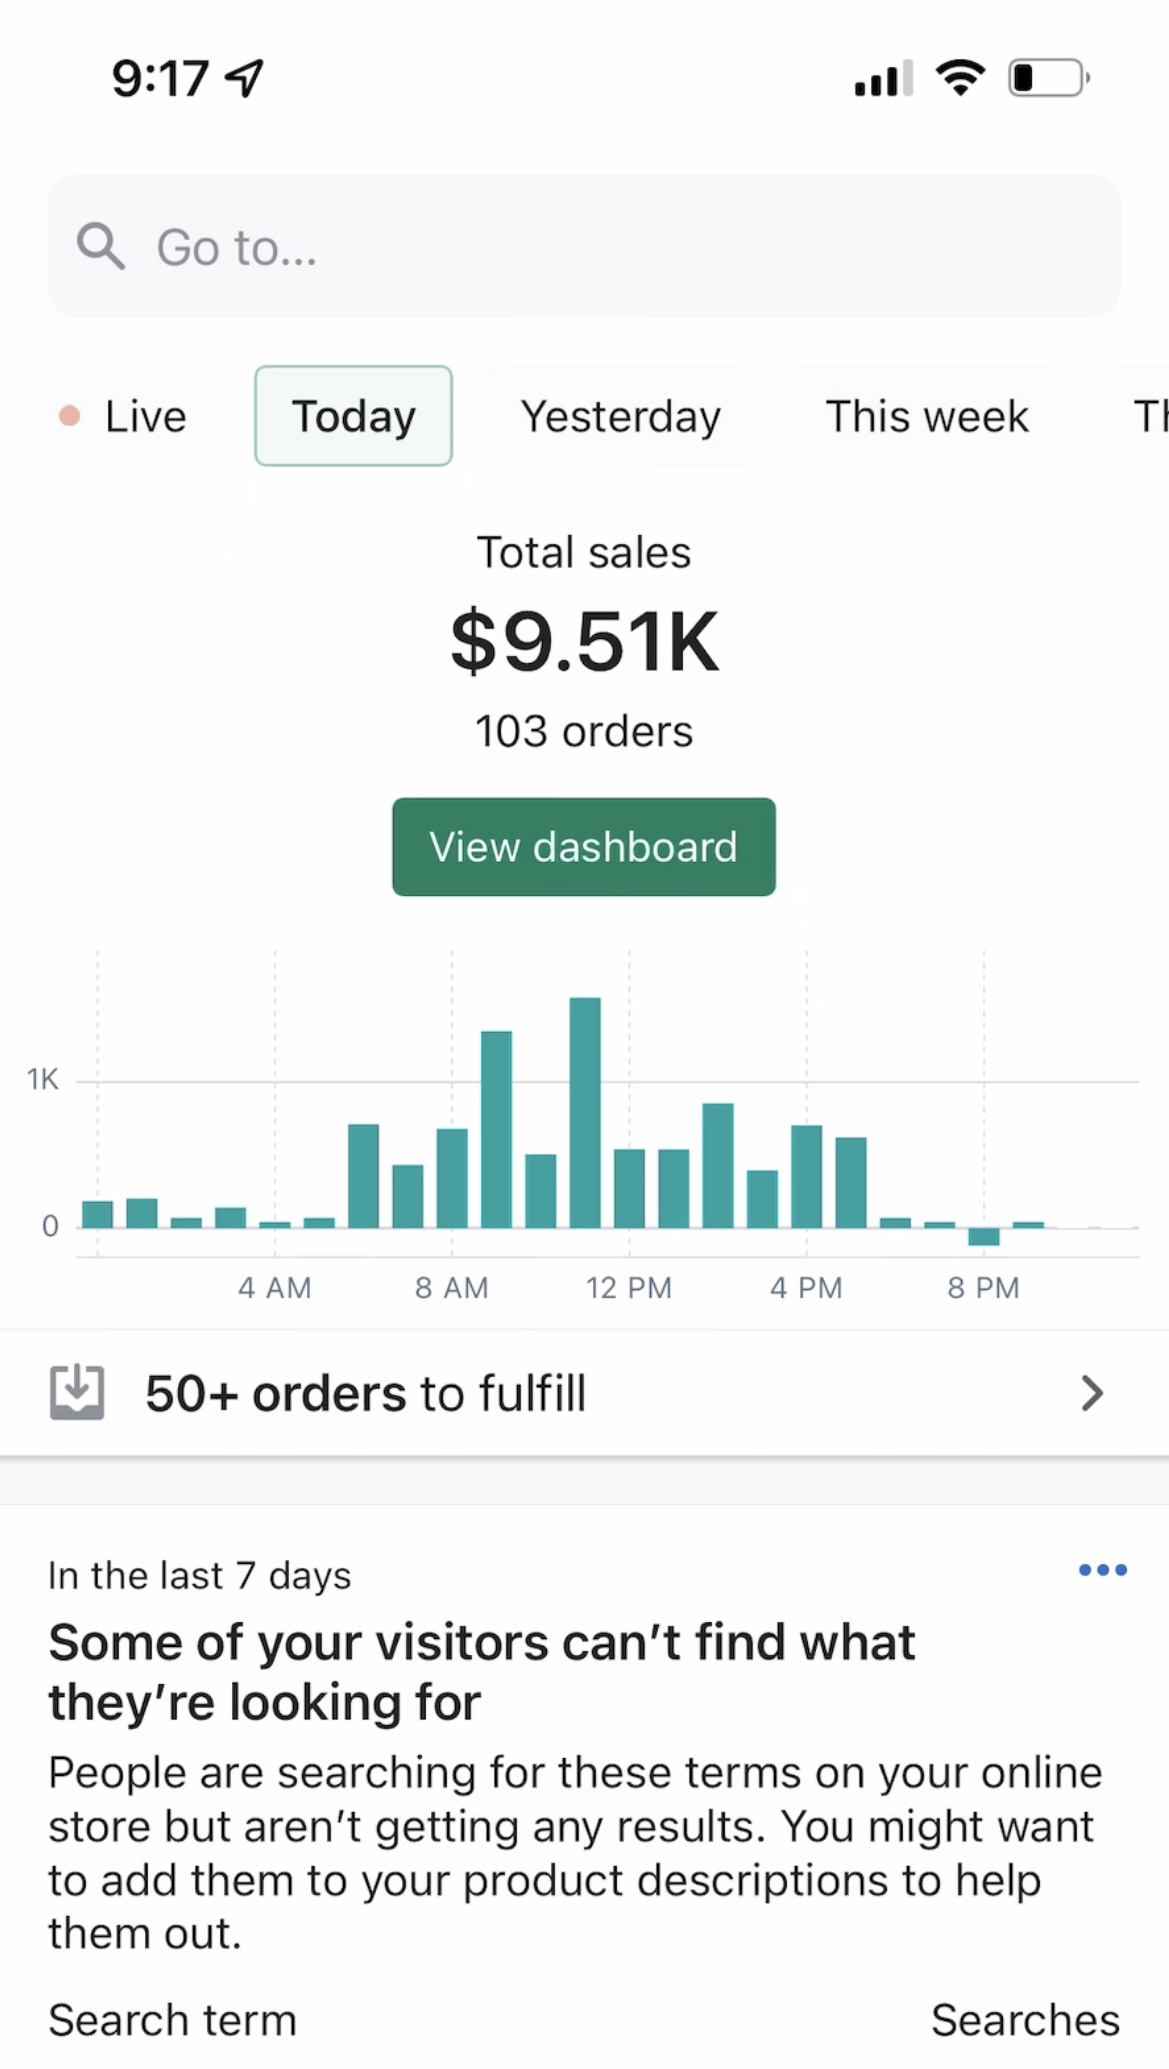The width and height of the screenshot is (1169, 2069).
Task: Tap the negative sales bar at 8 PM
Action: (984, 1236)
